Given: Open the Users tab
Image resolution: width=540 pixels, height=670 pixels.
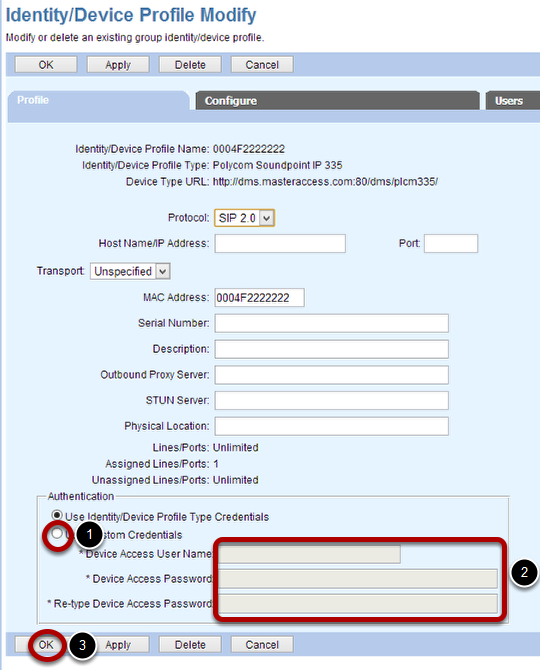Looking at the screenshot, I should click(513, 101).
